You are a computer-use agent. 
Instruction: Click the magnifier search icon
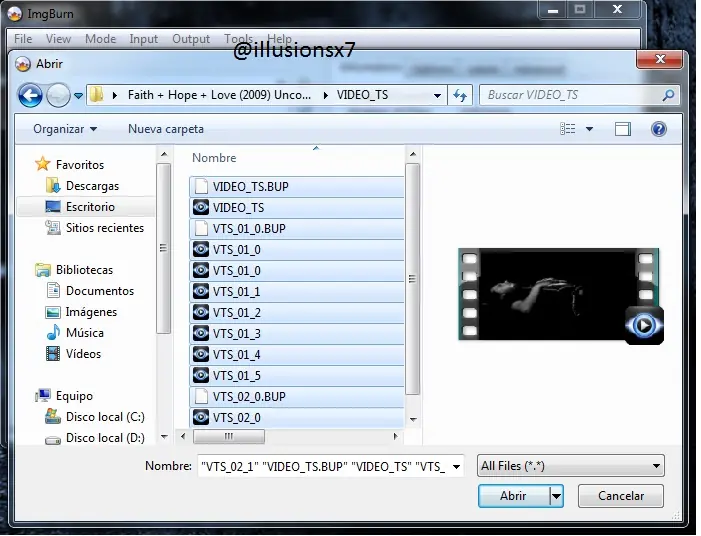pos(668,95)
